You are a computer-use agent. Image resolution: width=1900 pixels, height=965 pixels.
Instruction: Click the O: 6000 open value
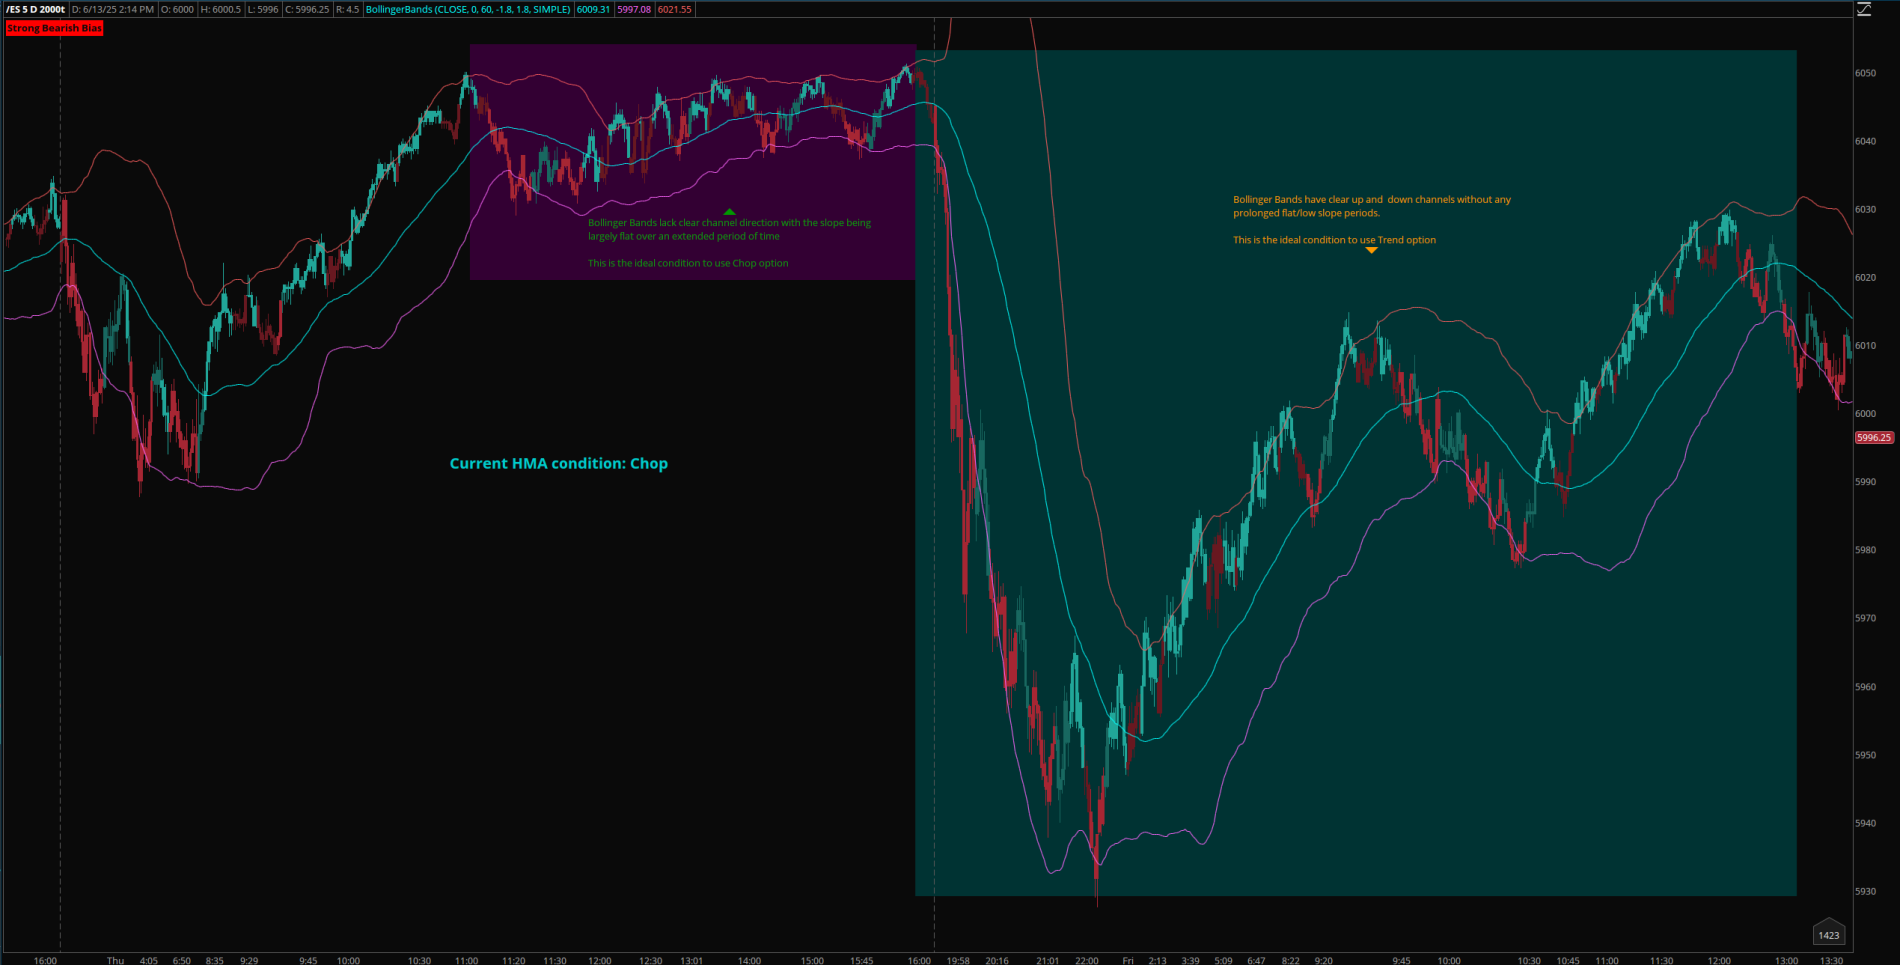[x=177, y=9]
